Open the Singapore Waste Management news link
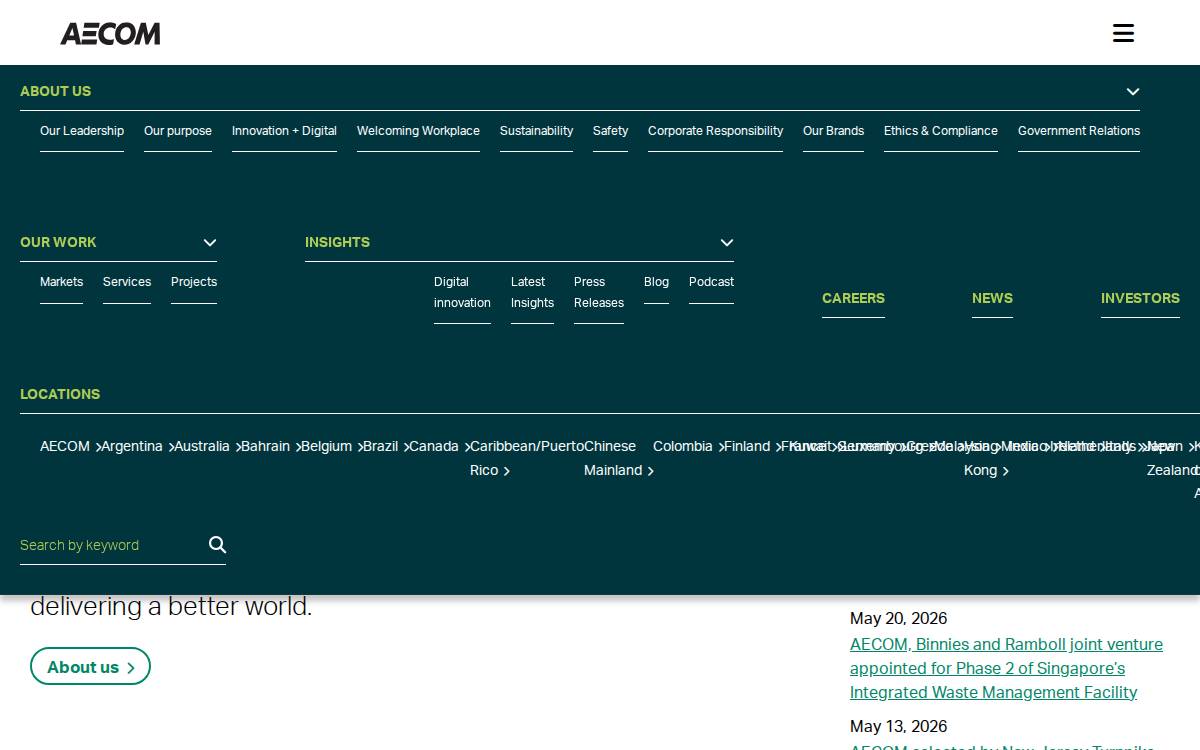This screenshot has height=750, width=1200. 1006,668
